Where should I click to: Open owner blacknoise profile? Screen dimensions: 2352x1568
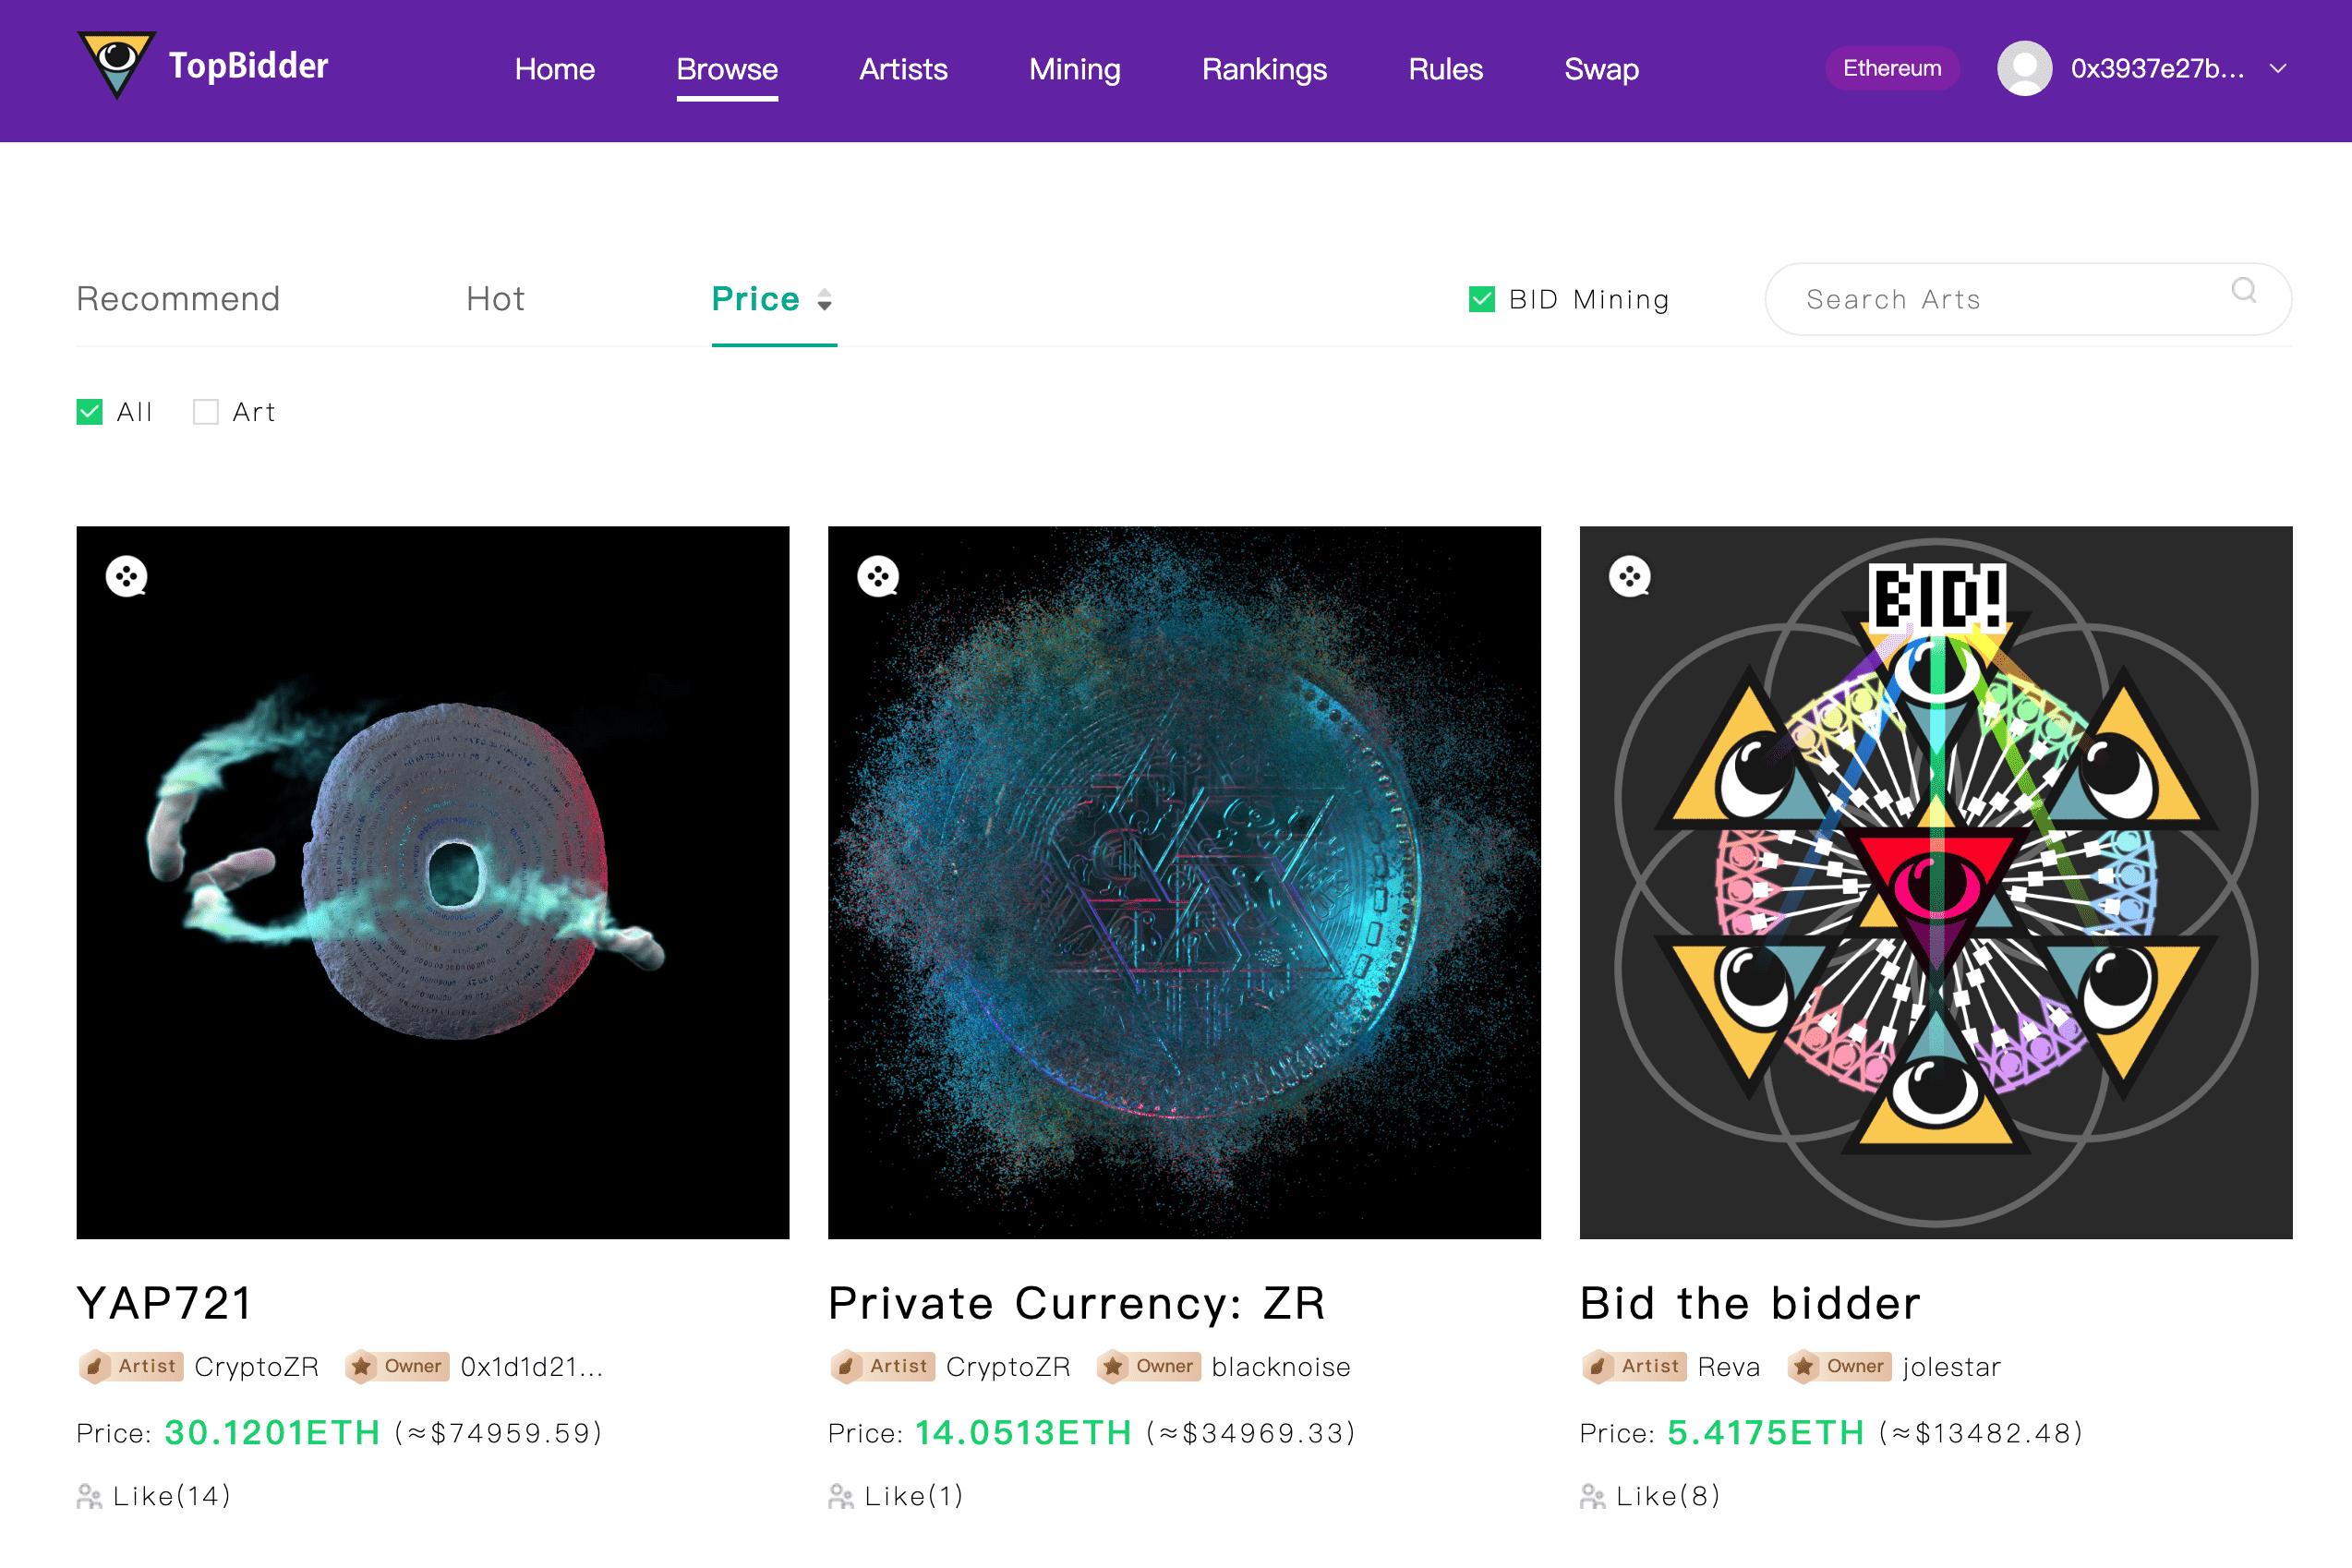pos(1281,1366)
